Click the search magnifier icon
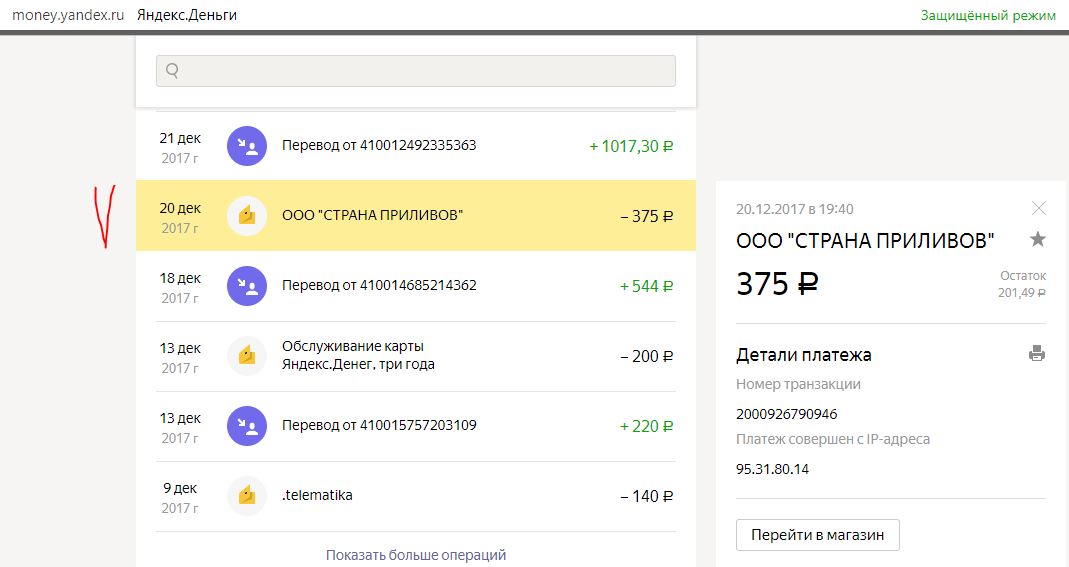 [172, 71]
